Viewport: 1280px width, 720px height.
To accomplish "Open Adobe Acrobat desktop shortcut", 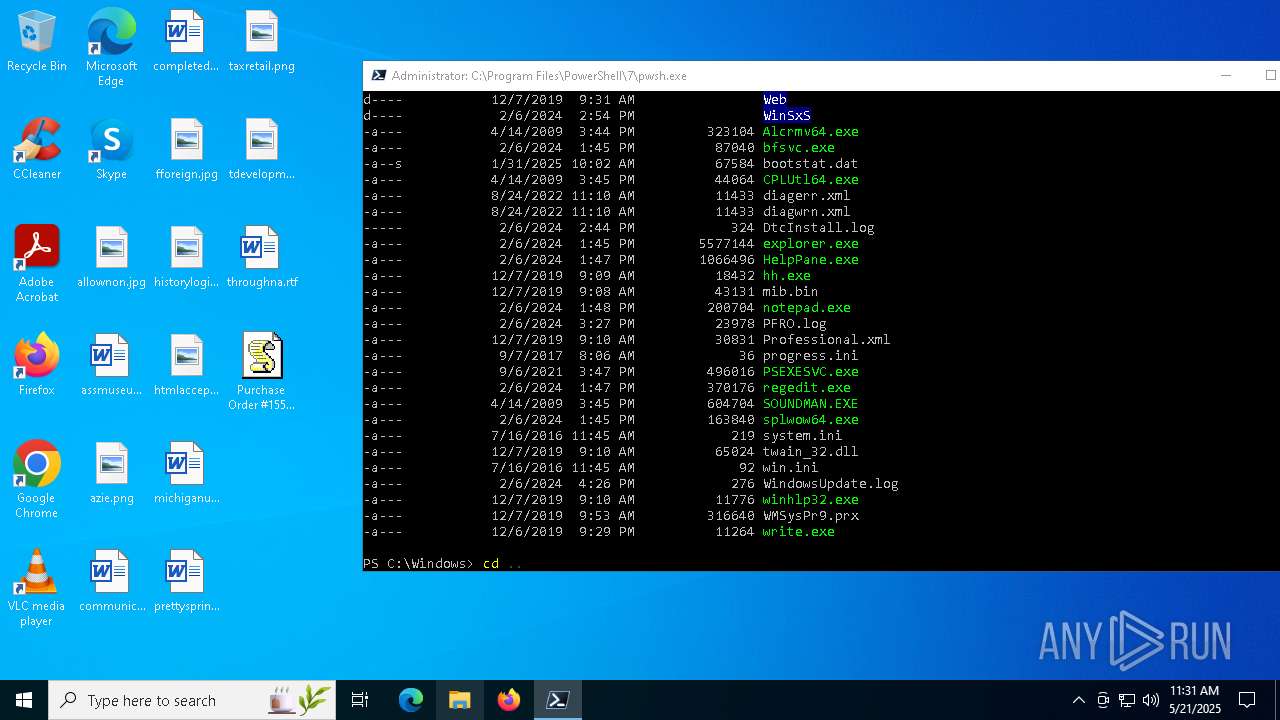I will click(x=37, y=264).
